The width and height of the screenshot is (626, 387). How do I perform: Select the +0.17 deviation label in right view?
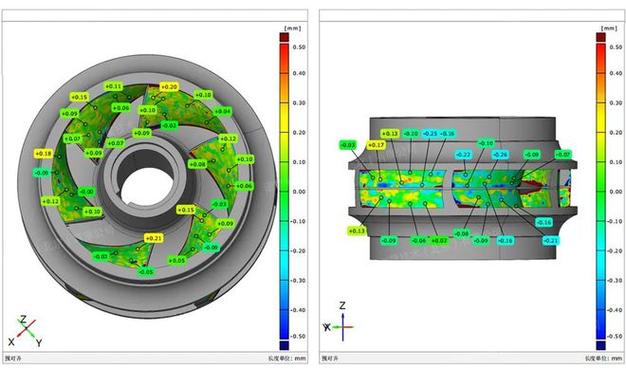[x=376, y=145]
